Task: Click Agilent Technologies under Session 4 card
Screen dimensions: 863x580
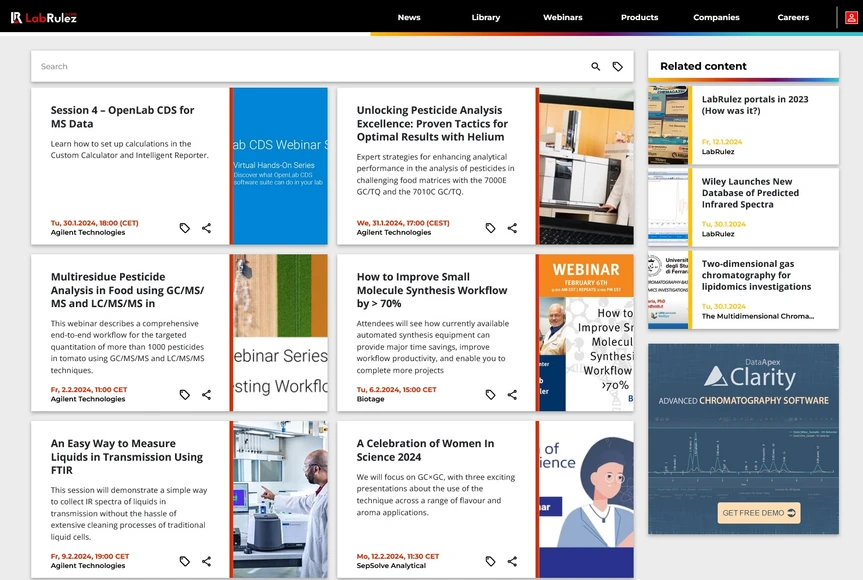Action: tap(88, 232)
